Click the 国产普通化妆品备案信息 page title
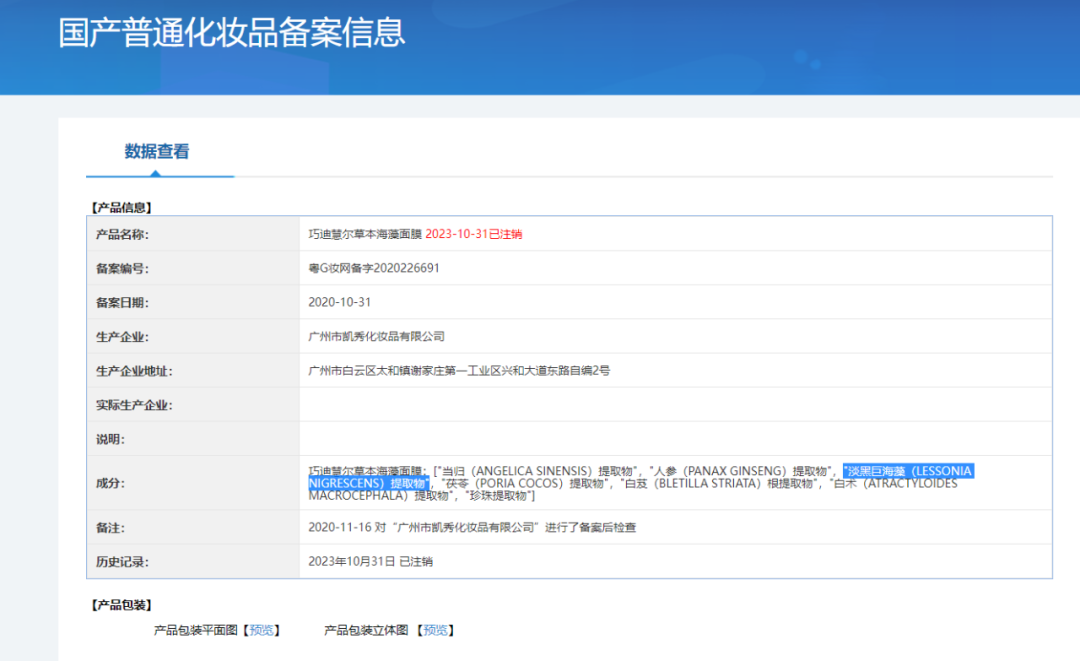Image resolution: width=1080 pixels, height=661 pixels. pos(232,33)
